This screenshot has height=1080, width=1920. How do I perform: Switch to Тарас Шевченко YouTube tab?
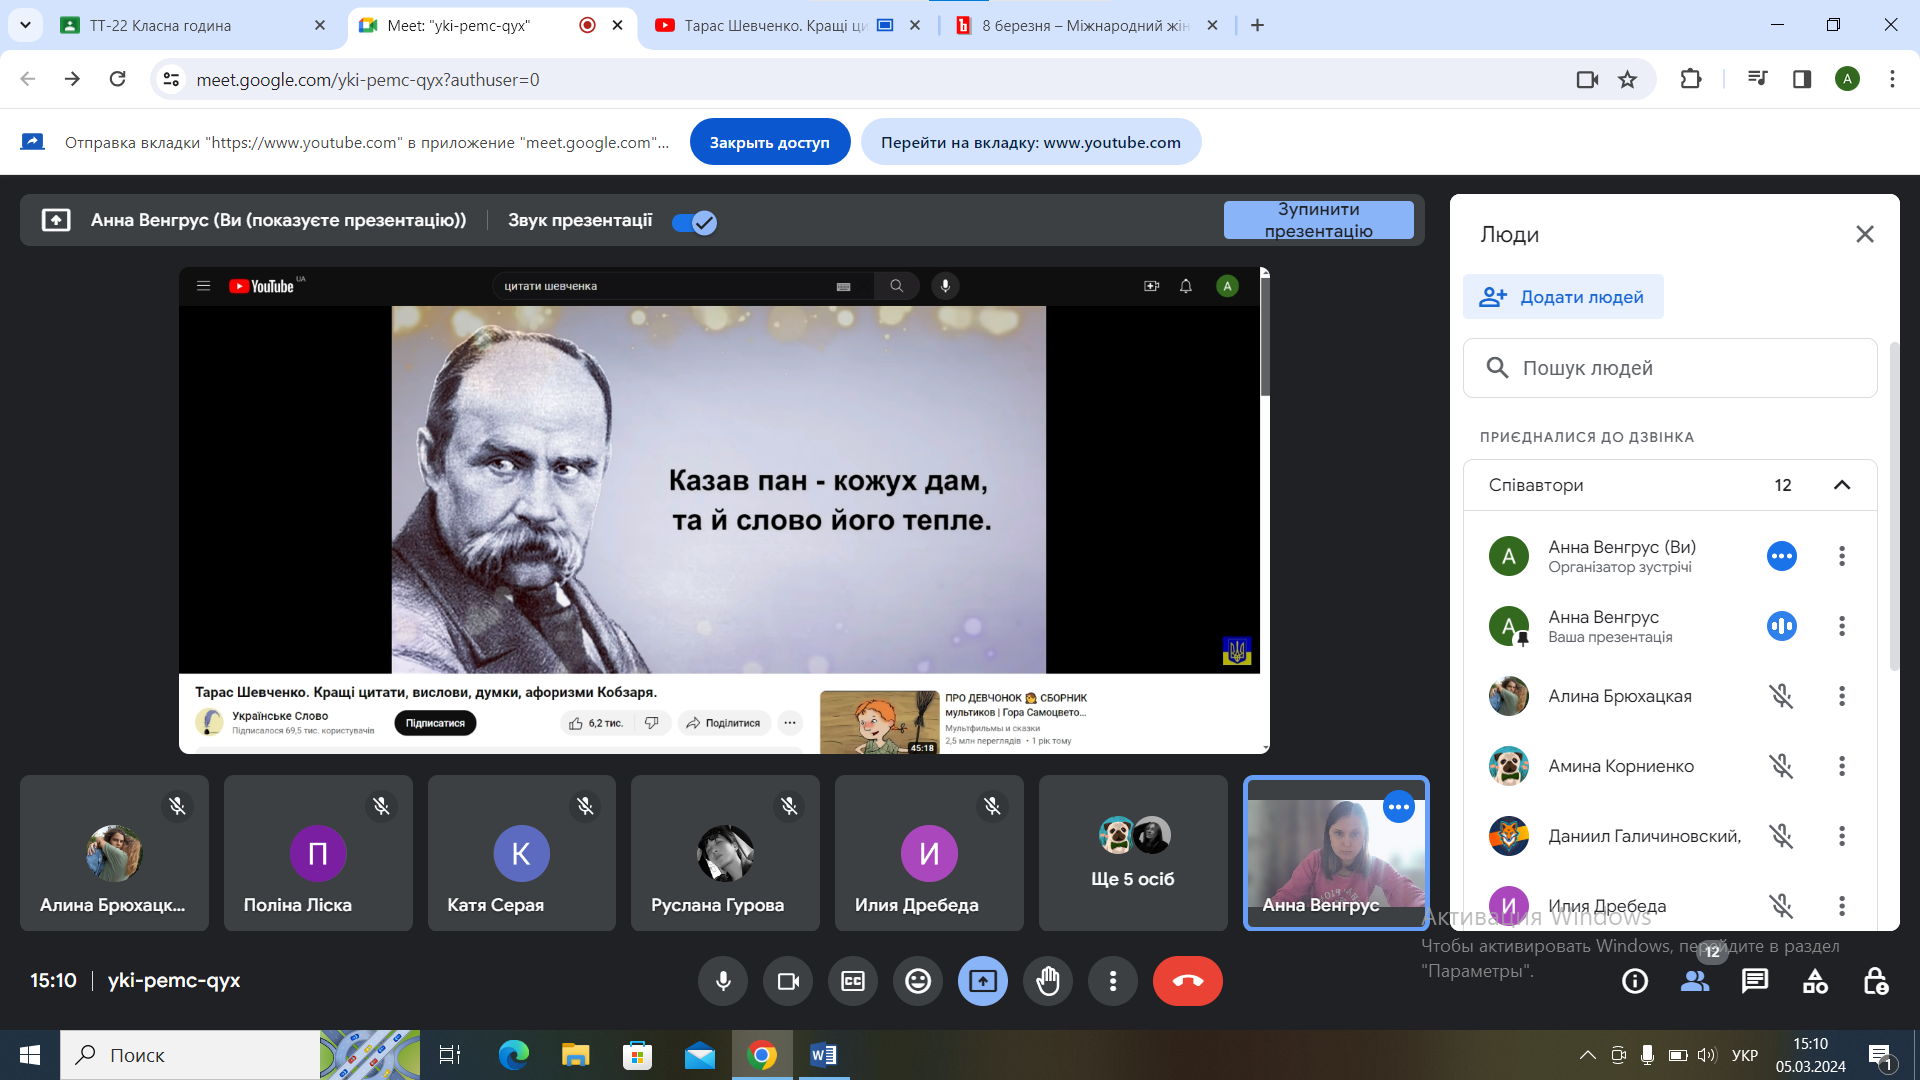point(786,25)
